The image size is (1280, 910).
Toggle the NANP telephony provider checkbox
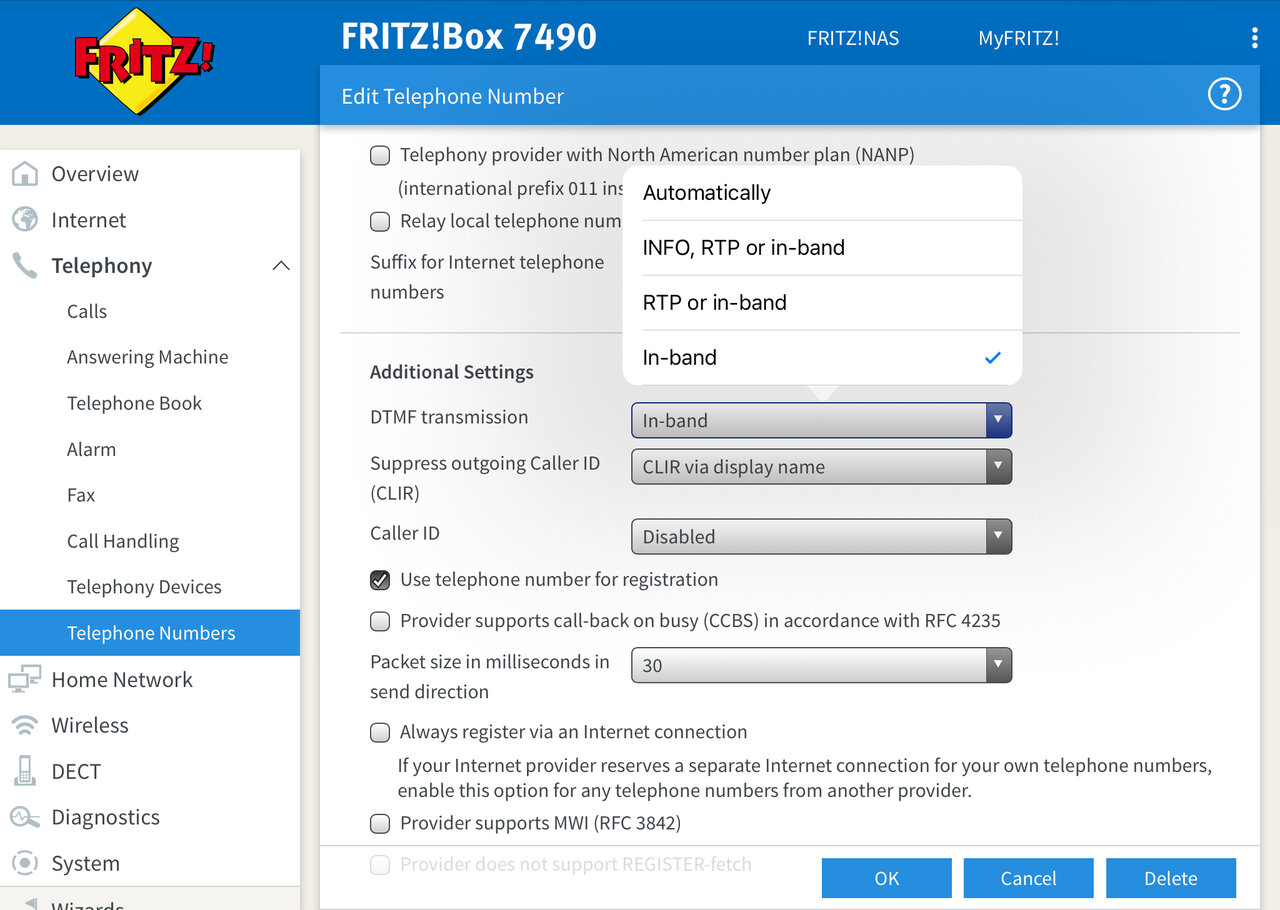point(380,155)
